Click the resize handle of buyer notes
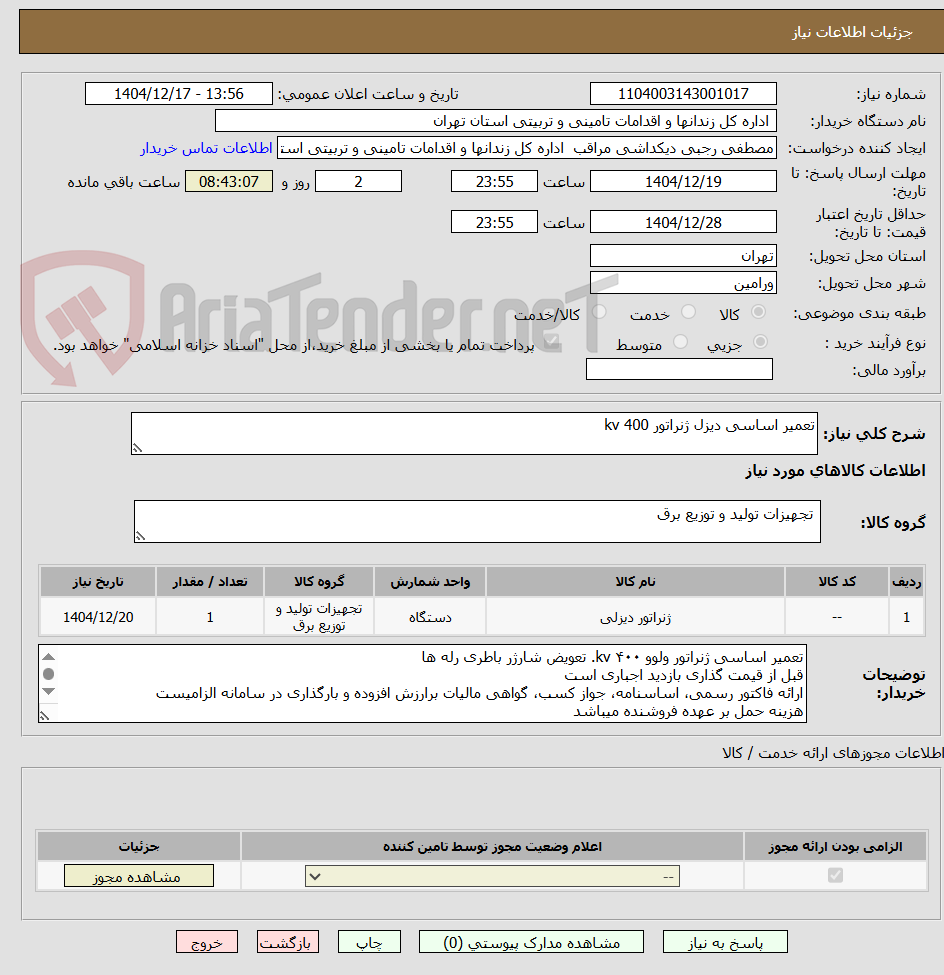The width and height of the screenshot is (944, 975). click(x=44, y=716)
